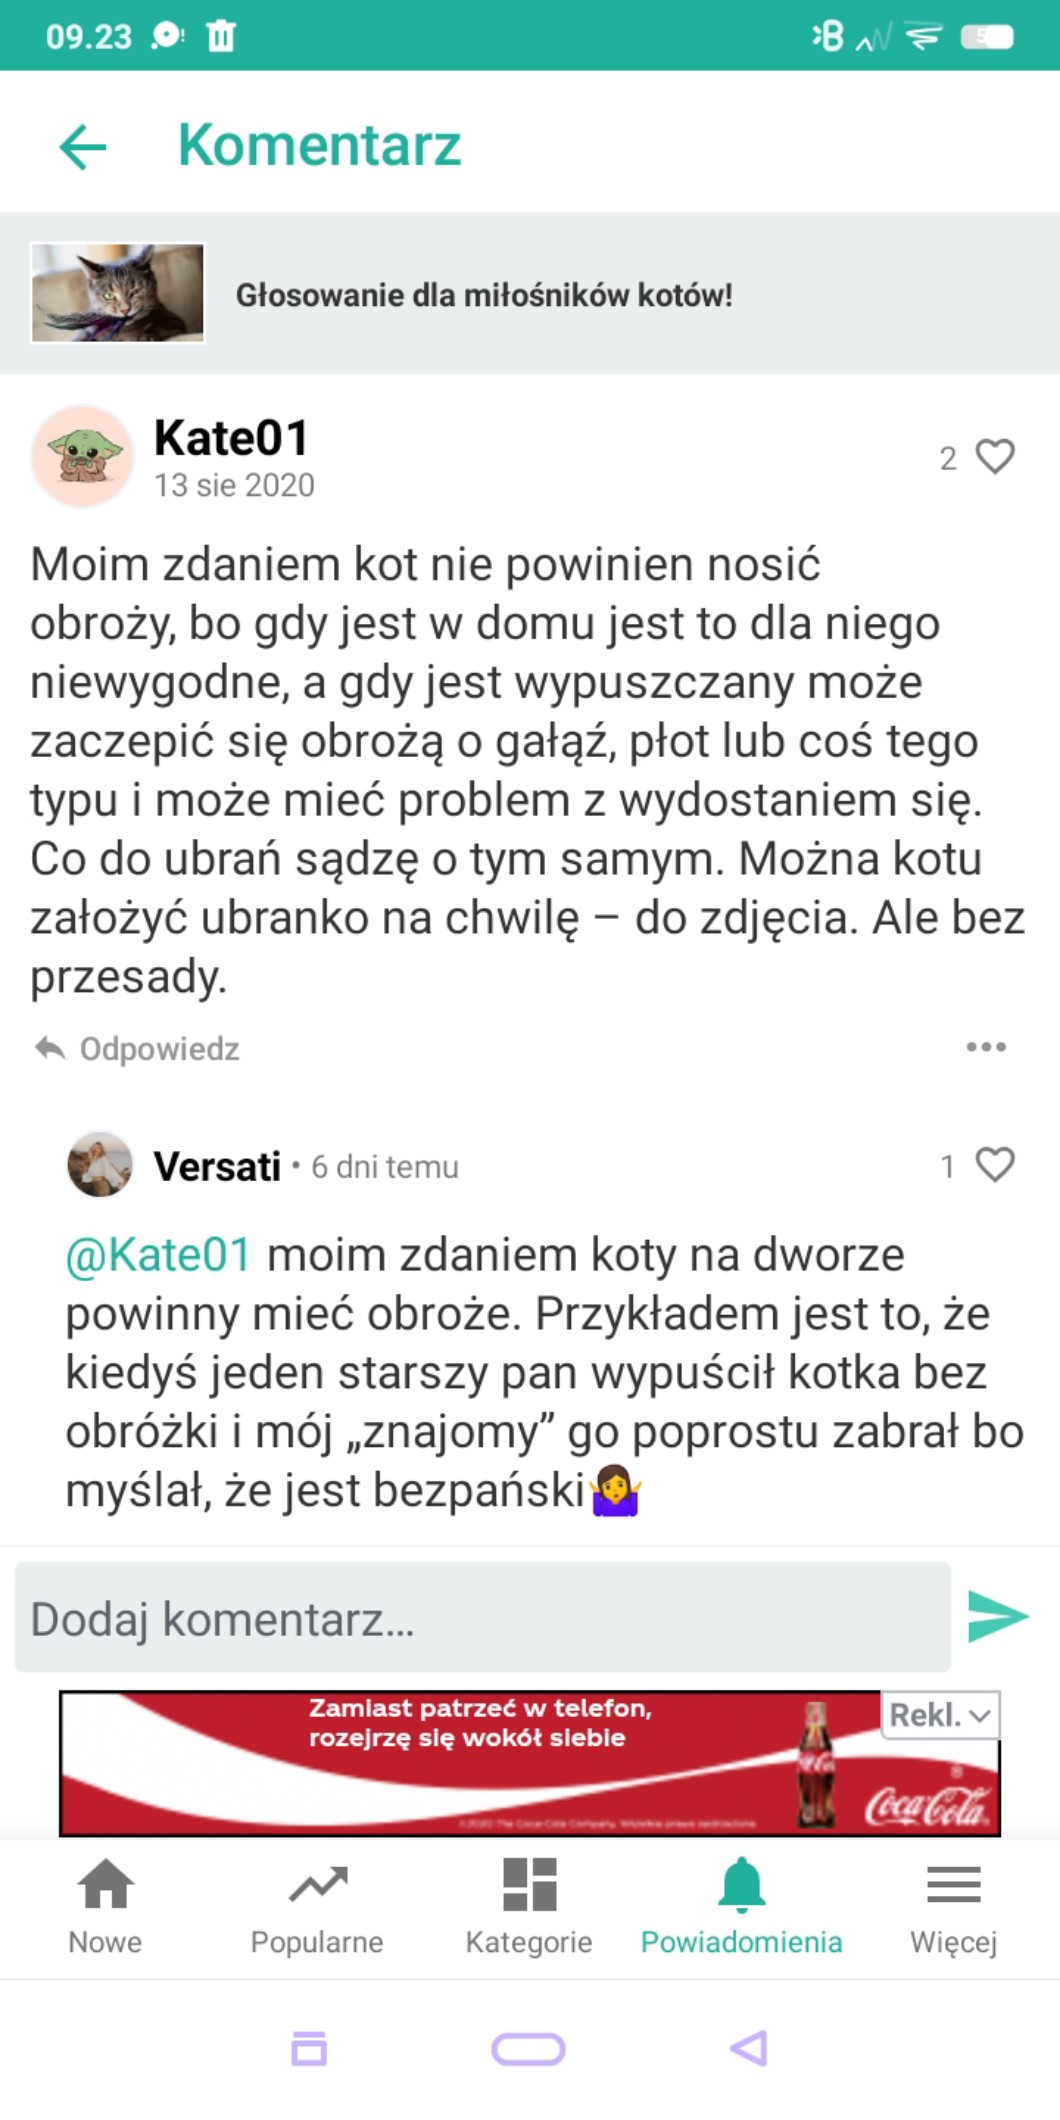Open the Kategorie tab

tap(529, 1906)
